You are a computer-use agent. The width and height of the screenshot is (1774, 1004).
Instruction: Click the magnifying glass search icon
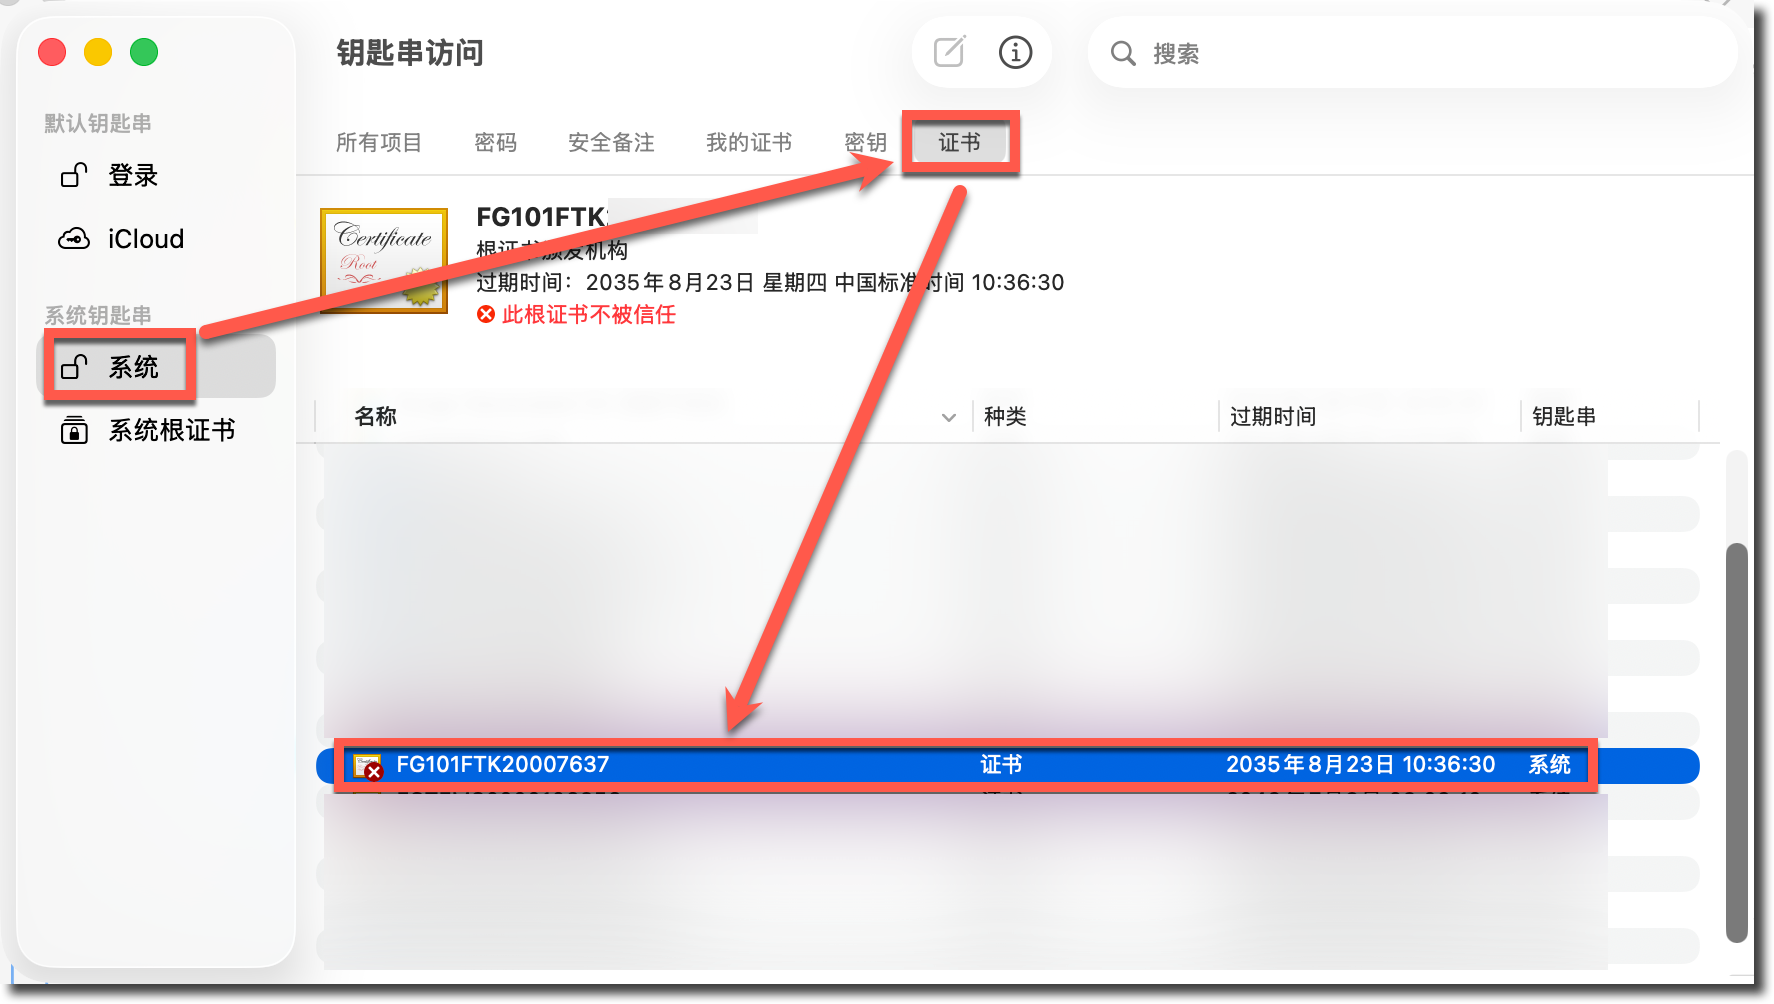click(x=1123, y=54)
